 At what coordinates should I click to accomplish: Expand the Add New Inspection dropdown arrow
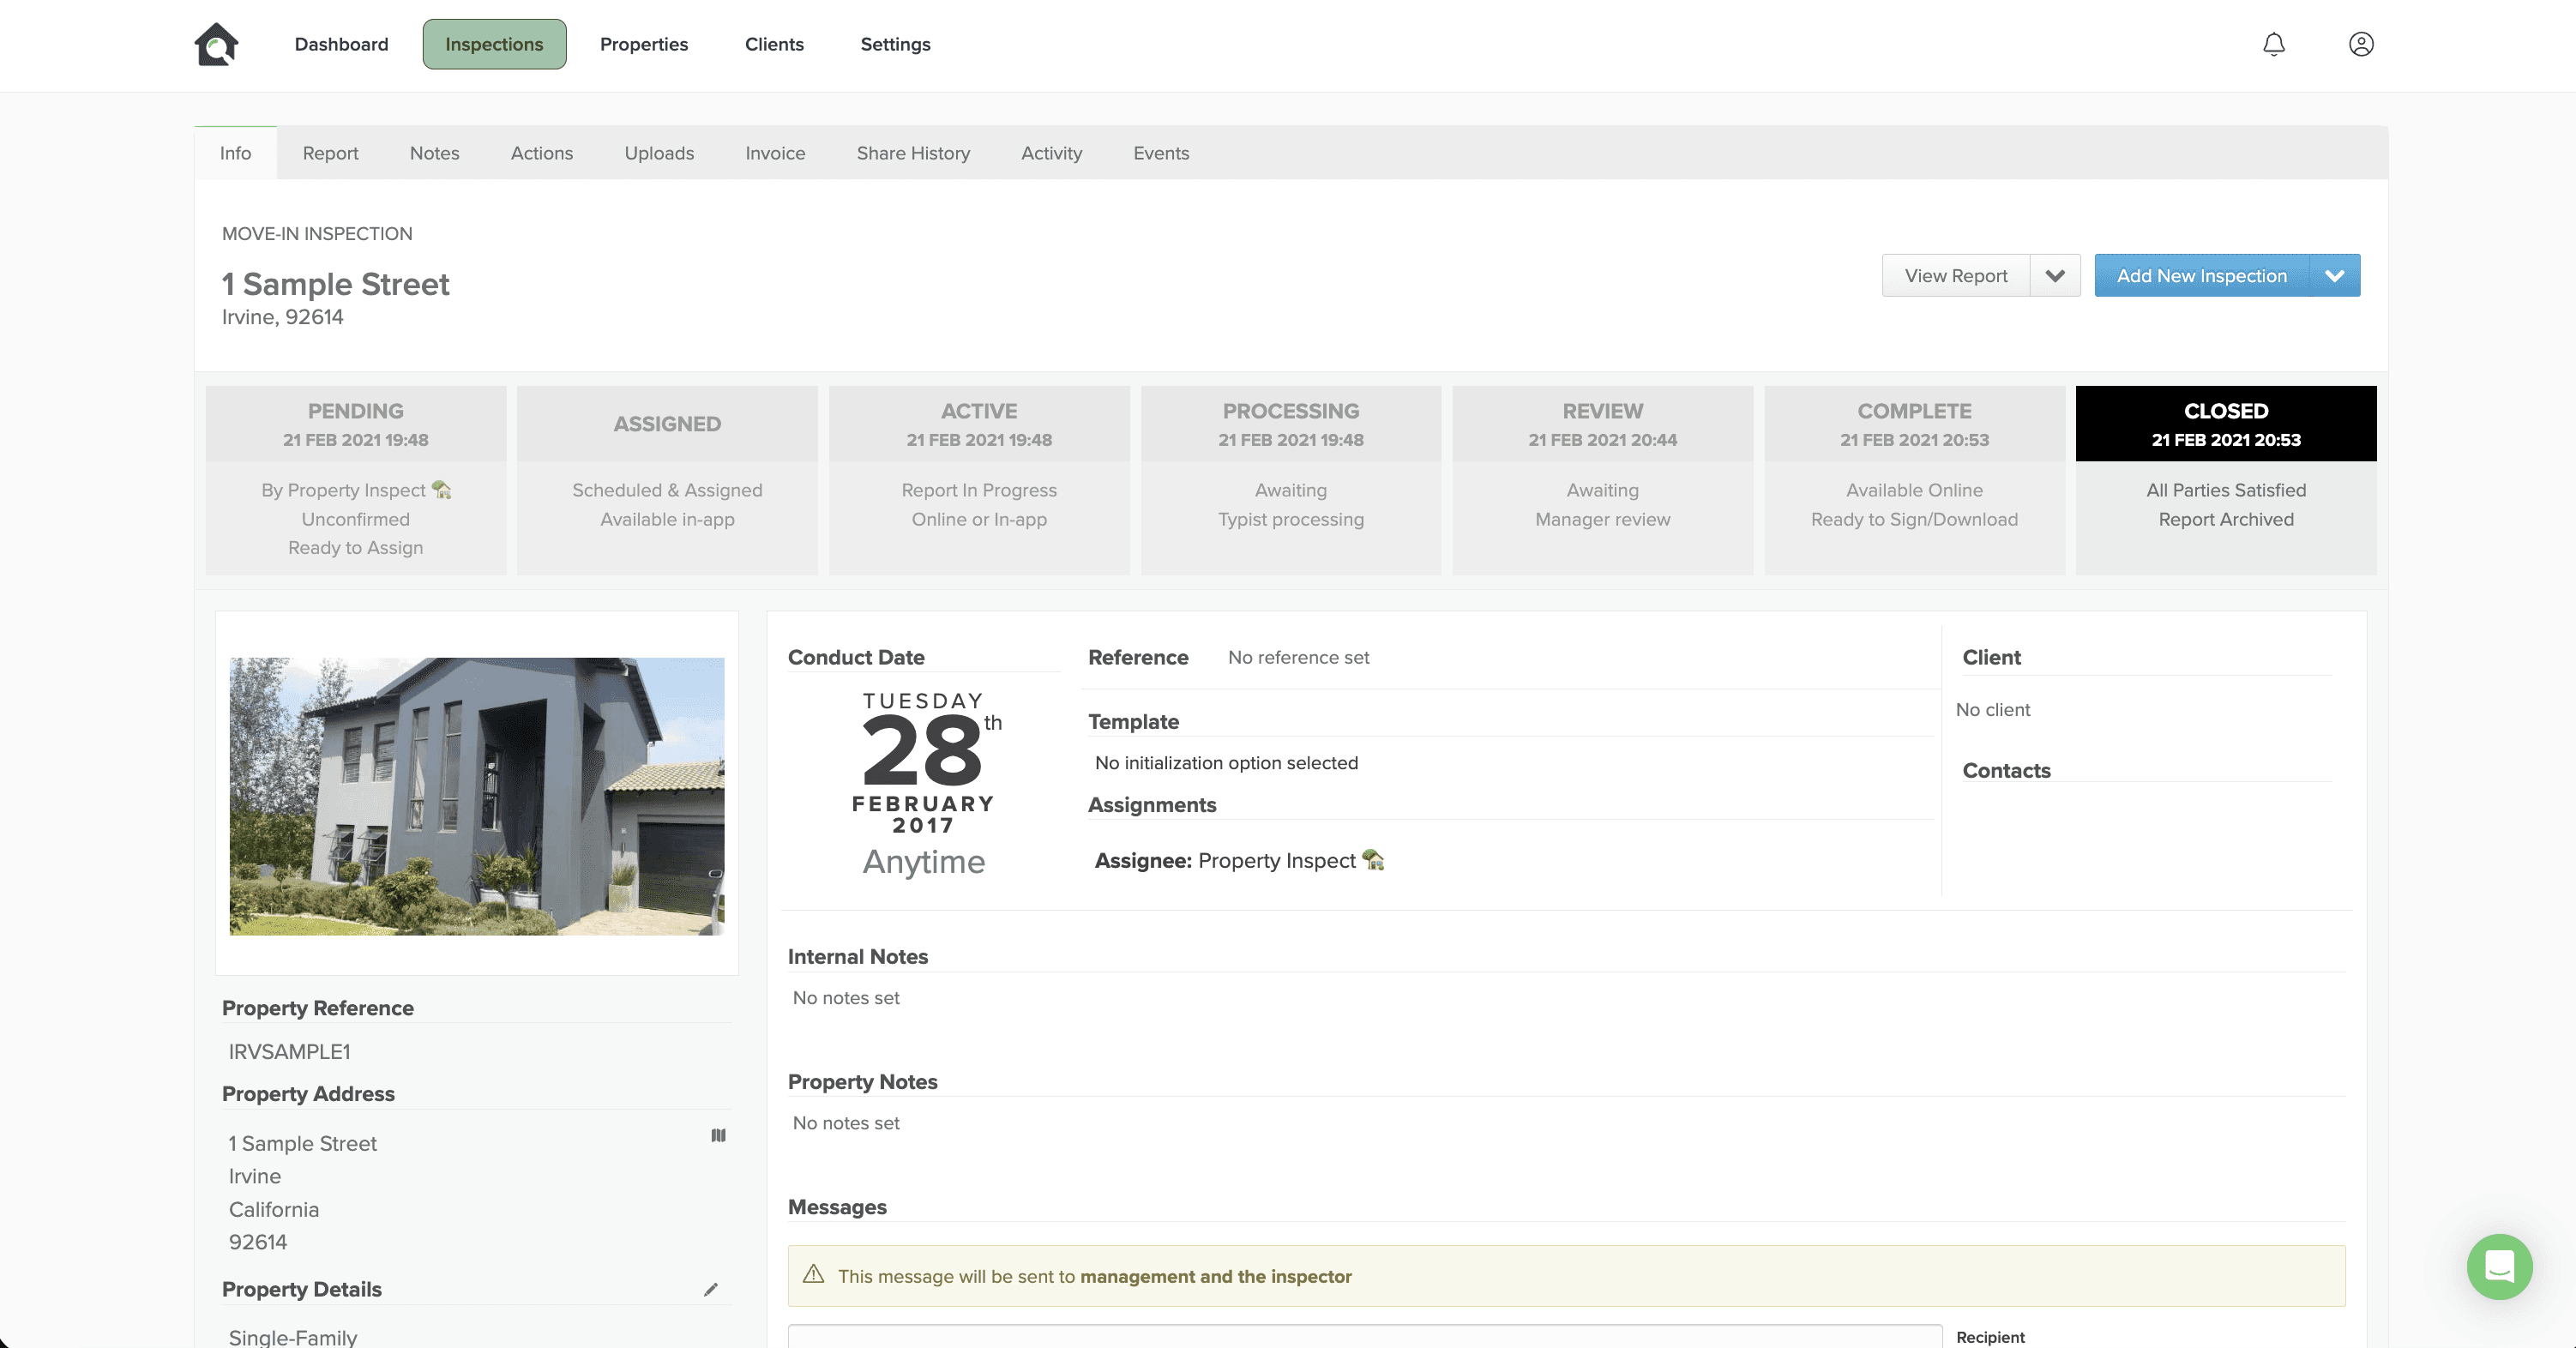tap(2334, 276)
